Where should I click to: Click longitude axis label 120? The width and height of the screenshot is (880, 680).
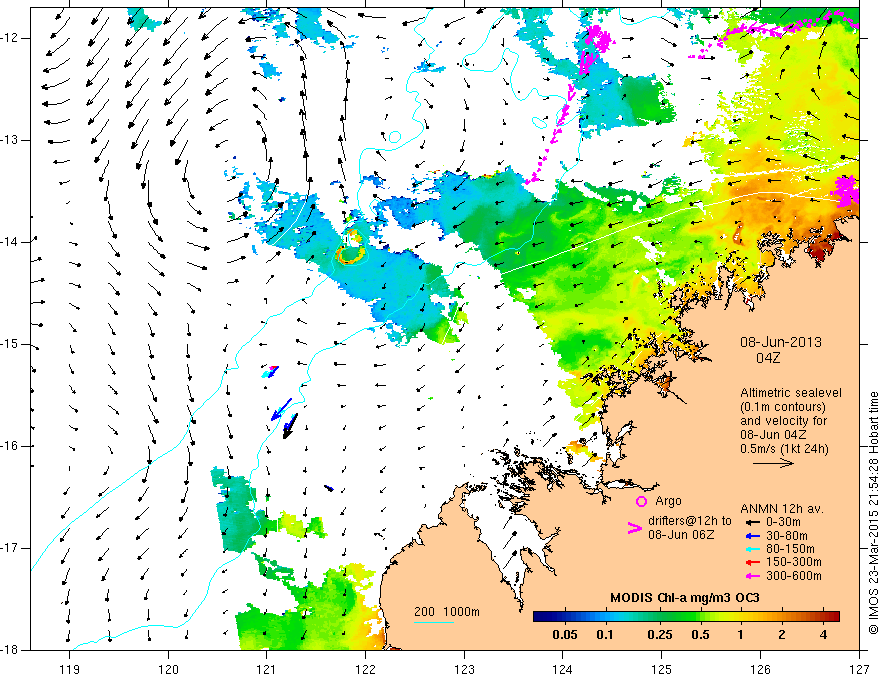168,669
